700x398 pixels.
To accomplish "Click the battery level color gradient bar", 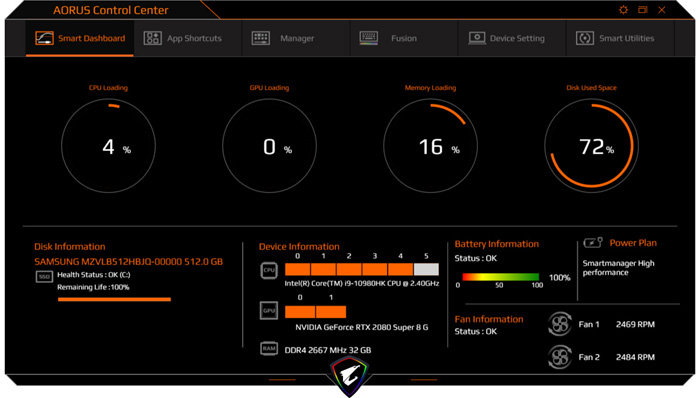I will 500,277.
